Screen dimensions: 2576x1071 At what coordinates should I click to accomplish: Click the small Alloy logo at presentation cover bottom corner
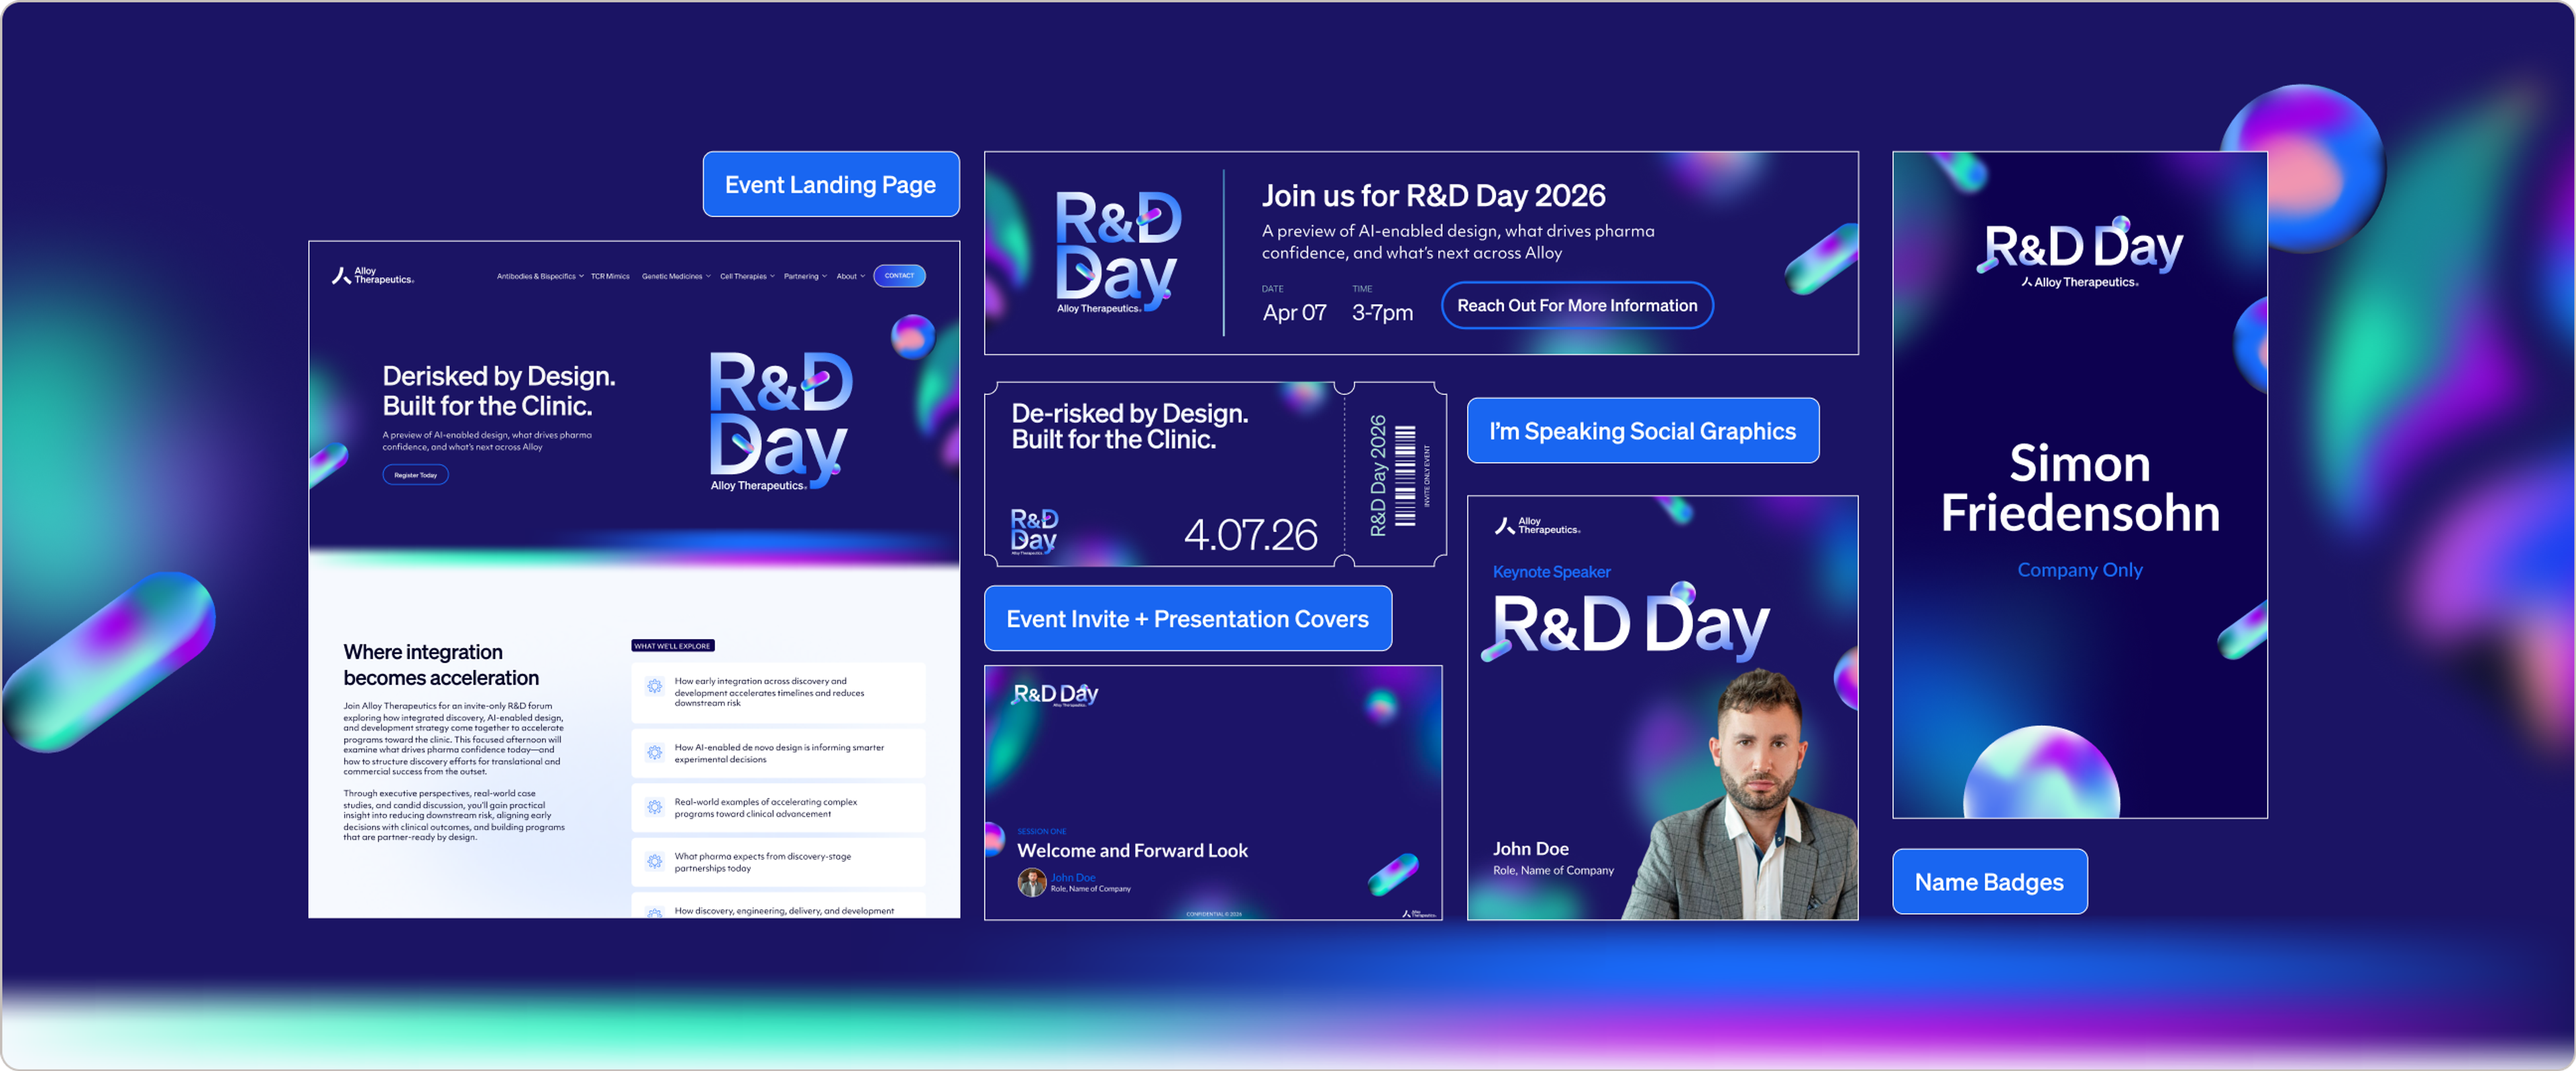click(x=1420, y=913)
